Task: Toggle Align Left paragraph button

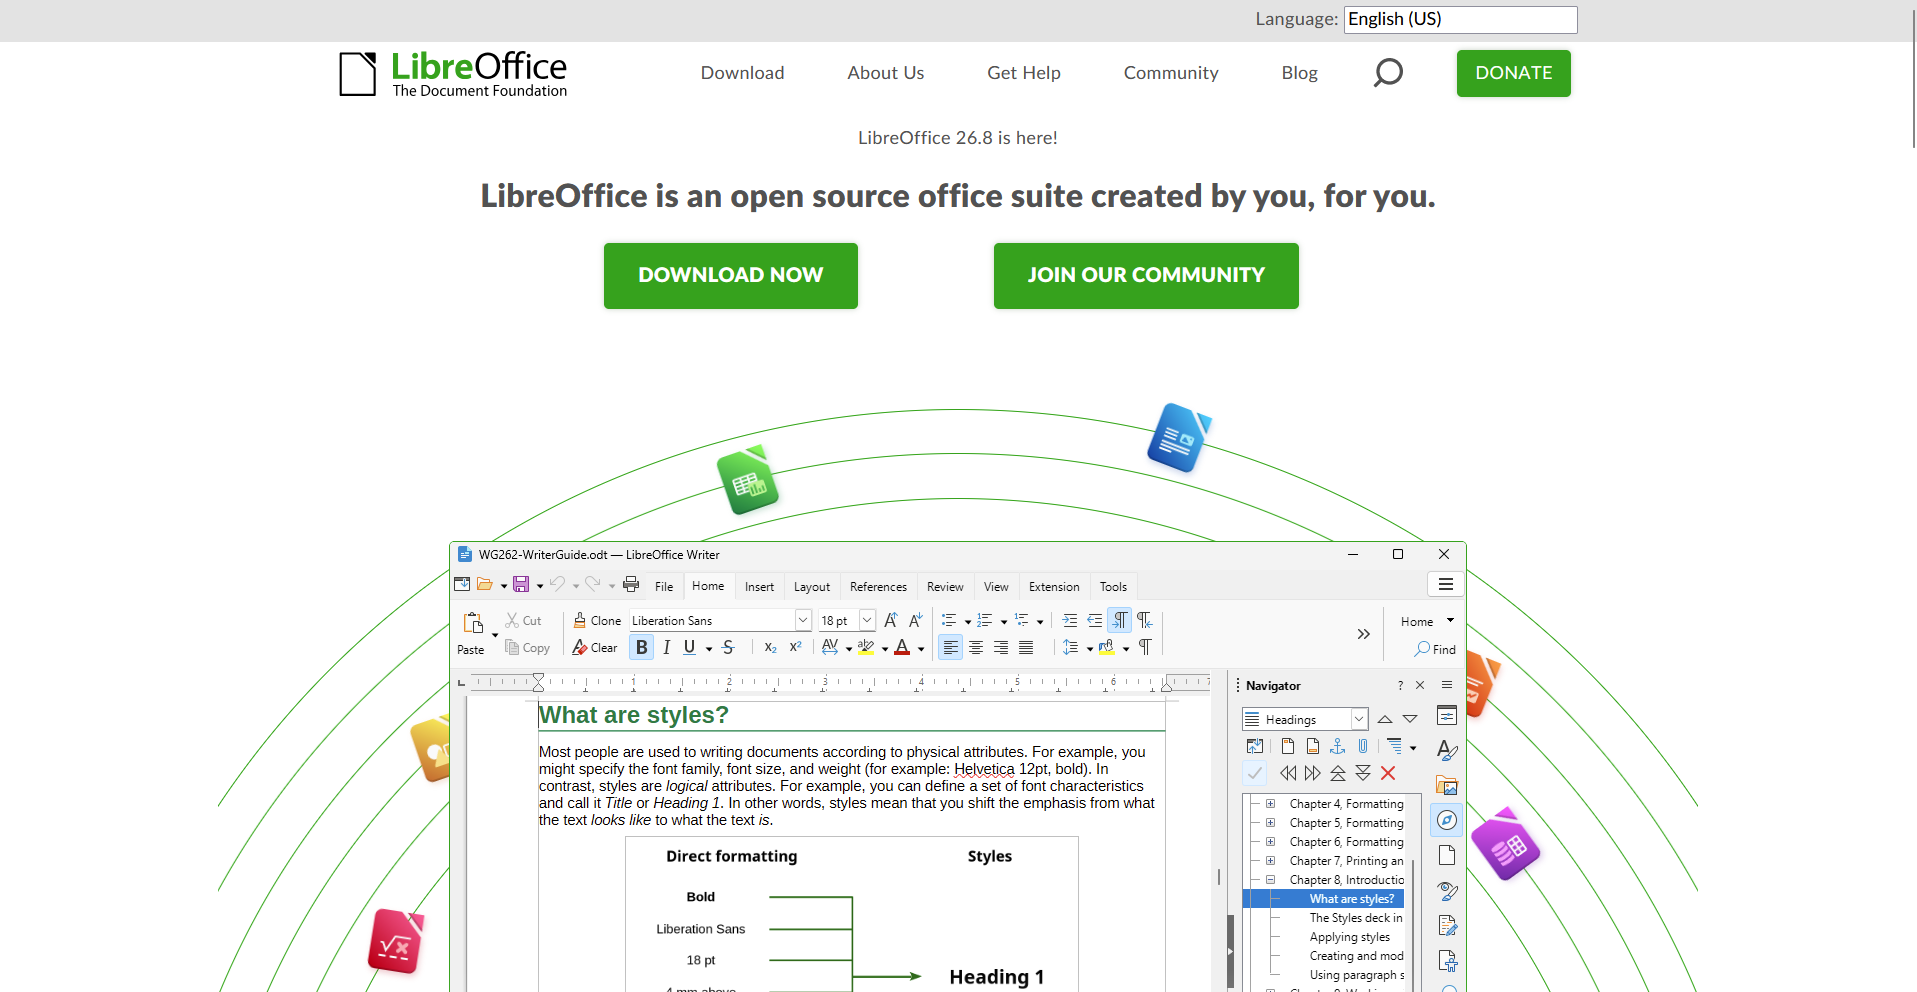Action: point(950,648)
